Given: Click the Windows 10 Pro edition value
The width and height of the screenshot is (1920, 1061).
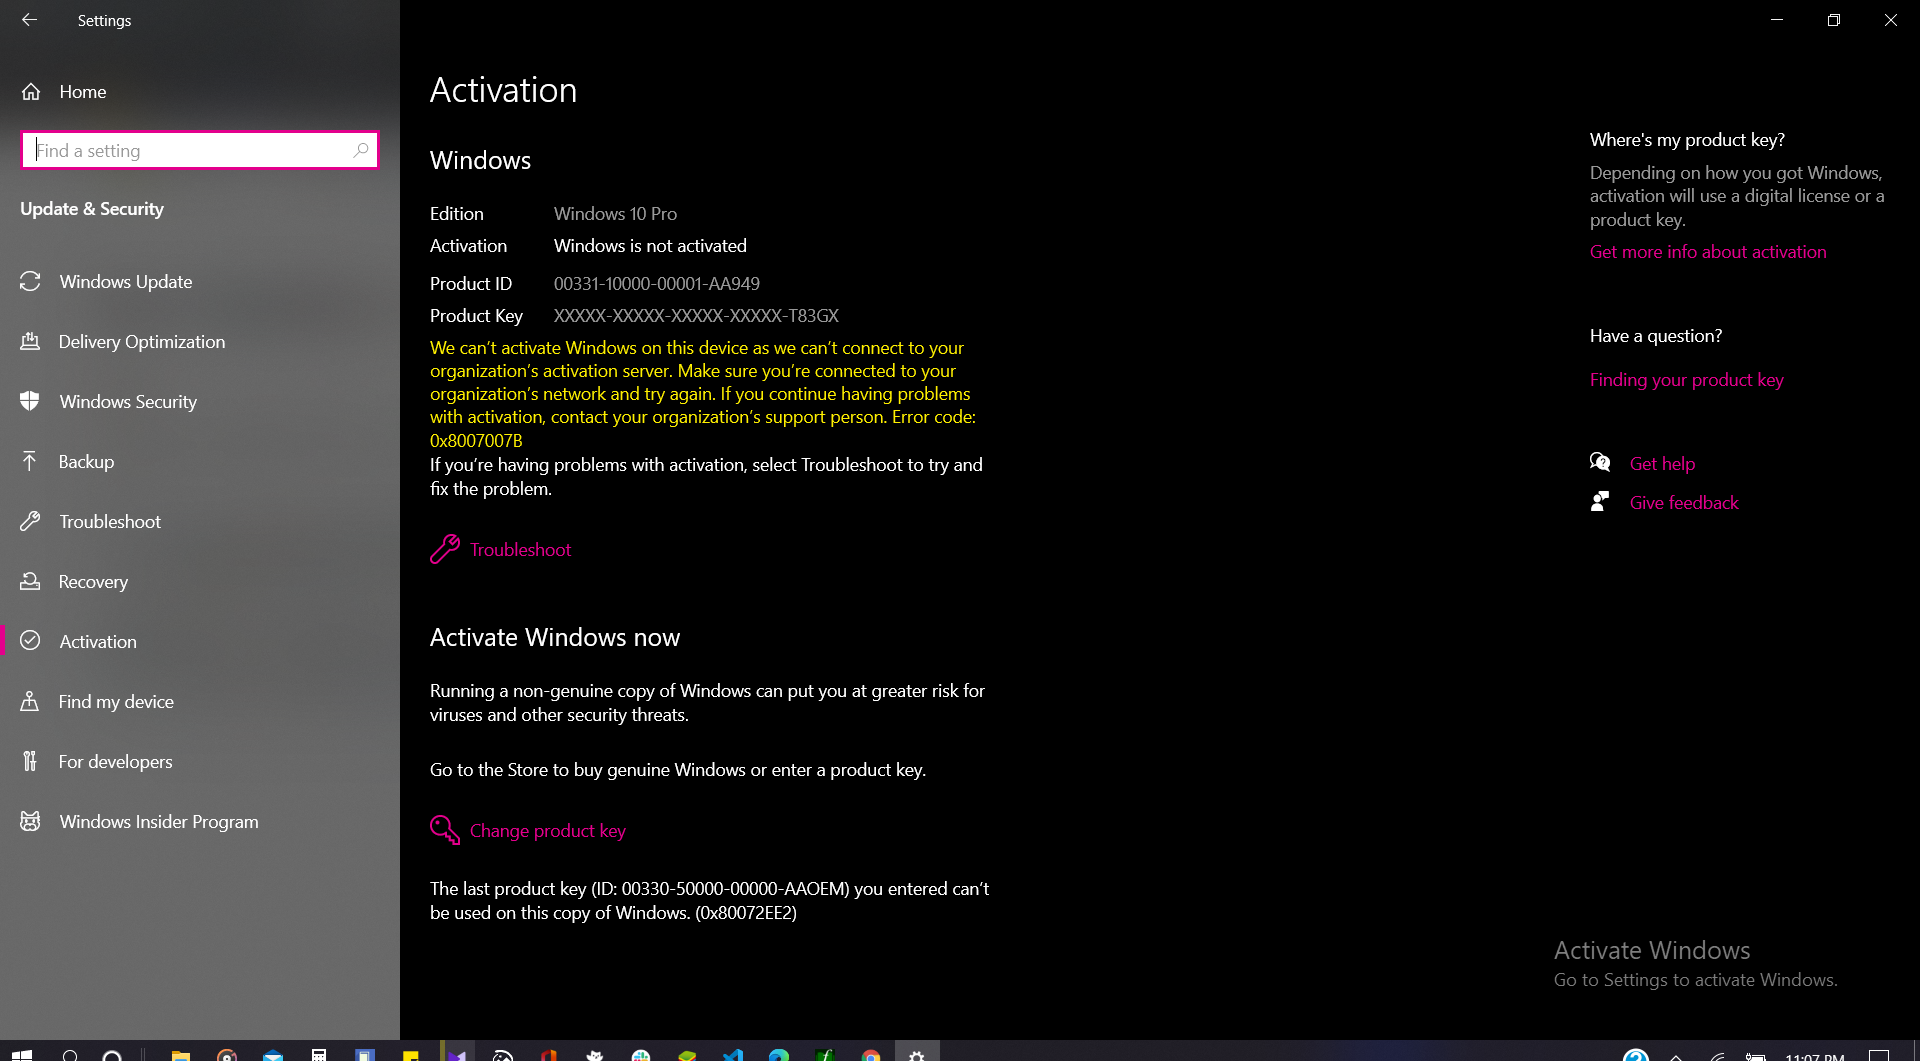Looking at the screenshot, I should [615, 214].
